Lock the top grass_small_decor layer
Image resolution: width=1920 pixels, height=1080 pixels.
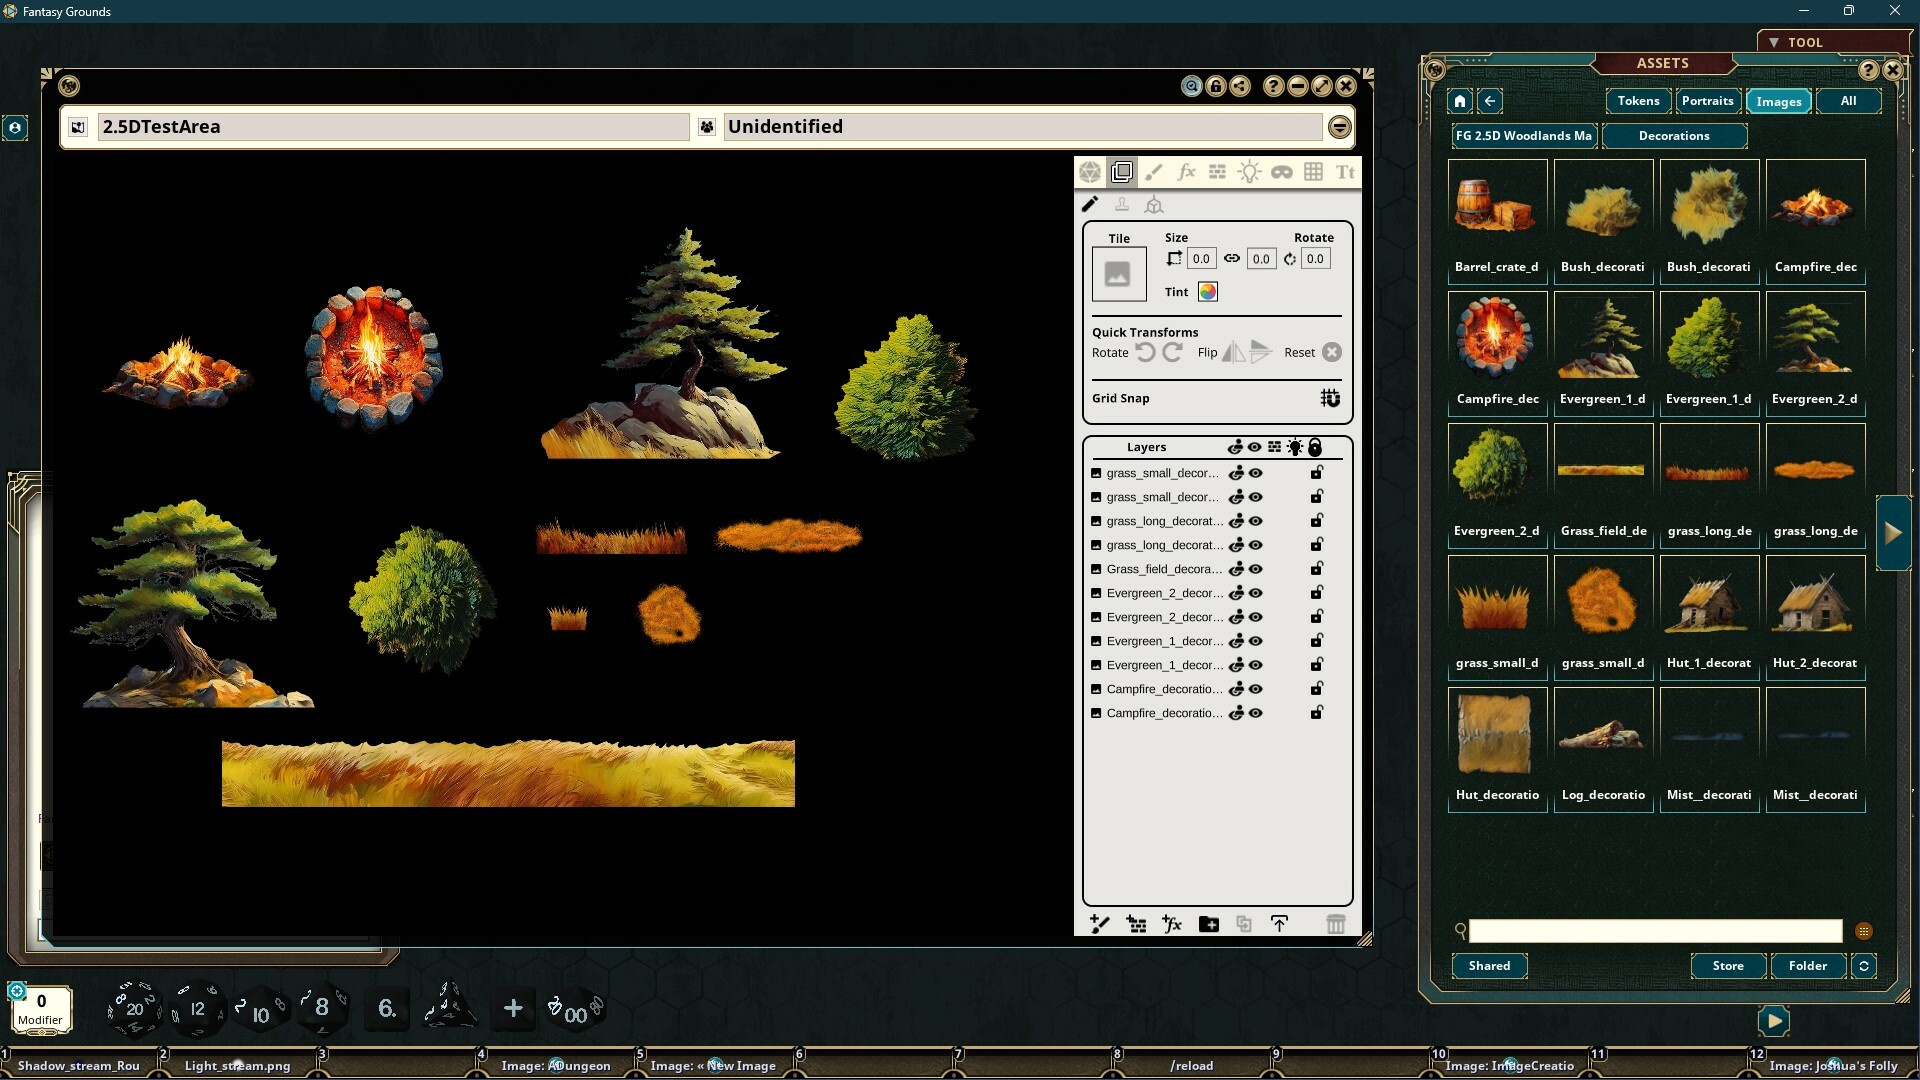(1316, 472)
